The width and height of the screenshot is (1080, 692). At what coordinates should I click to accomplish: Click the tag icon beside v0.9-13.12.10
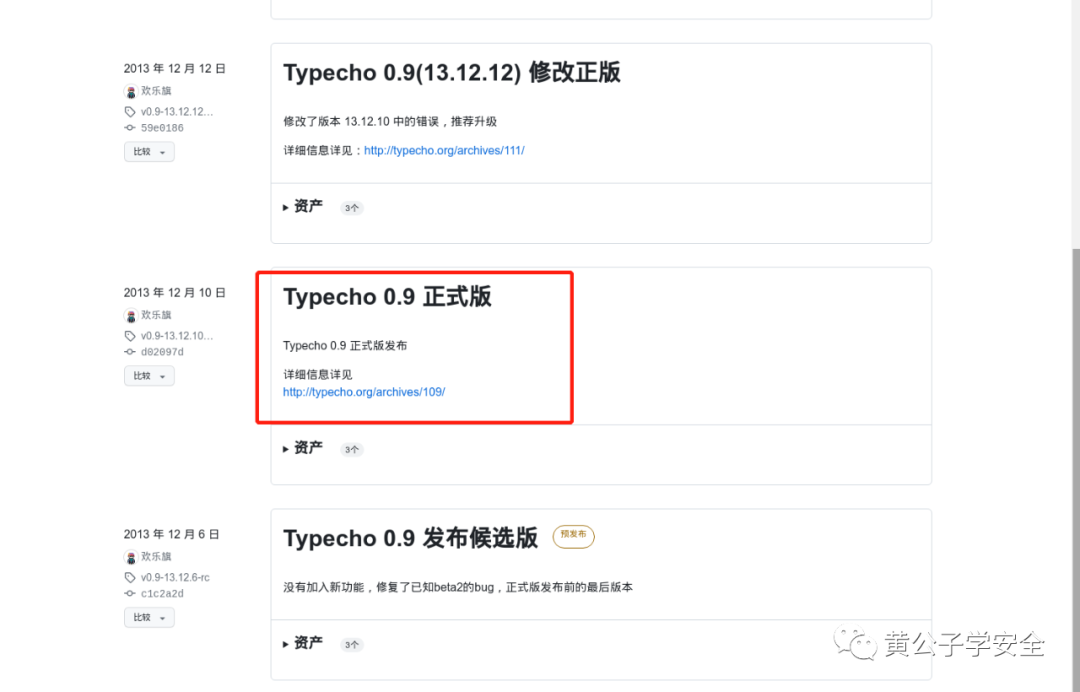click(x=128, y=335)
